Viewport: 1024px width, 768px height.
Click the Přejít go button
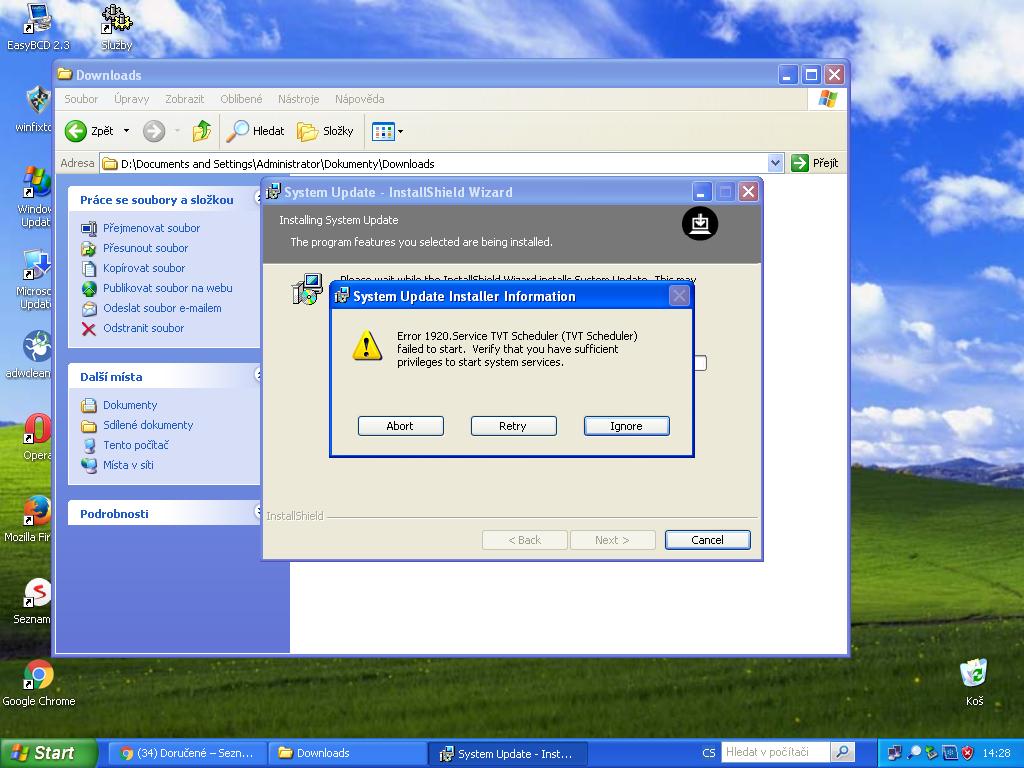[814, 163]
